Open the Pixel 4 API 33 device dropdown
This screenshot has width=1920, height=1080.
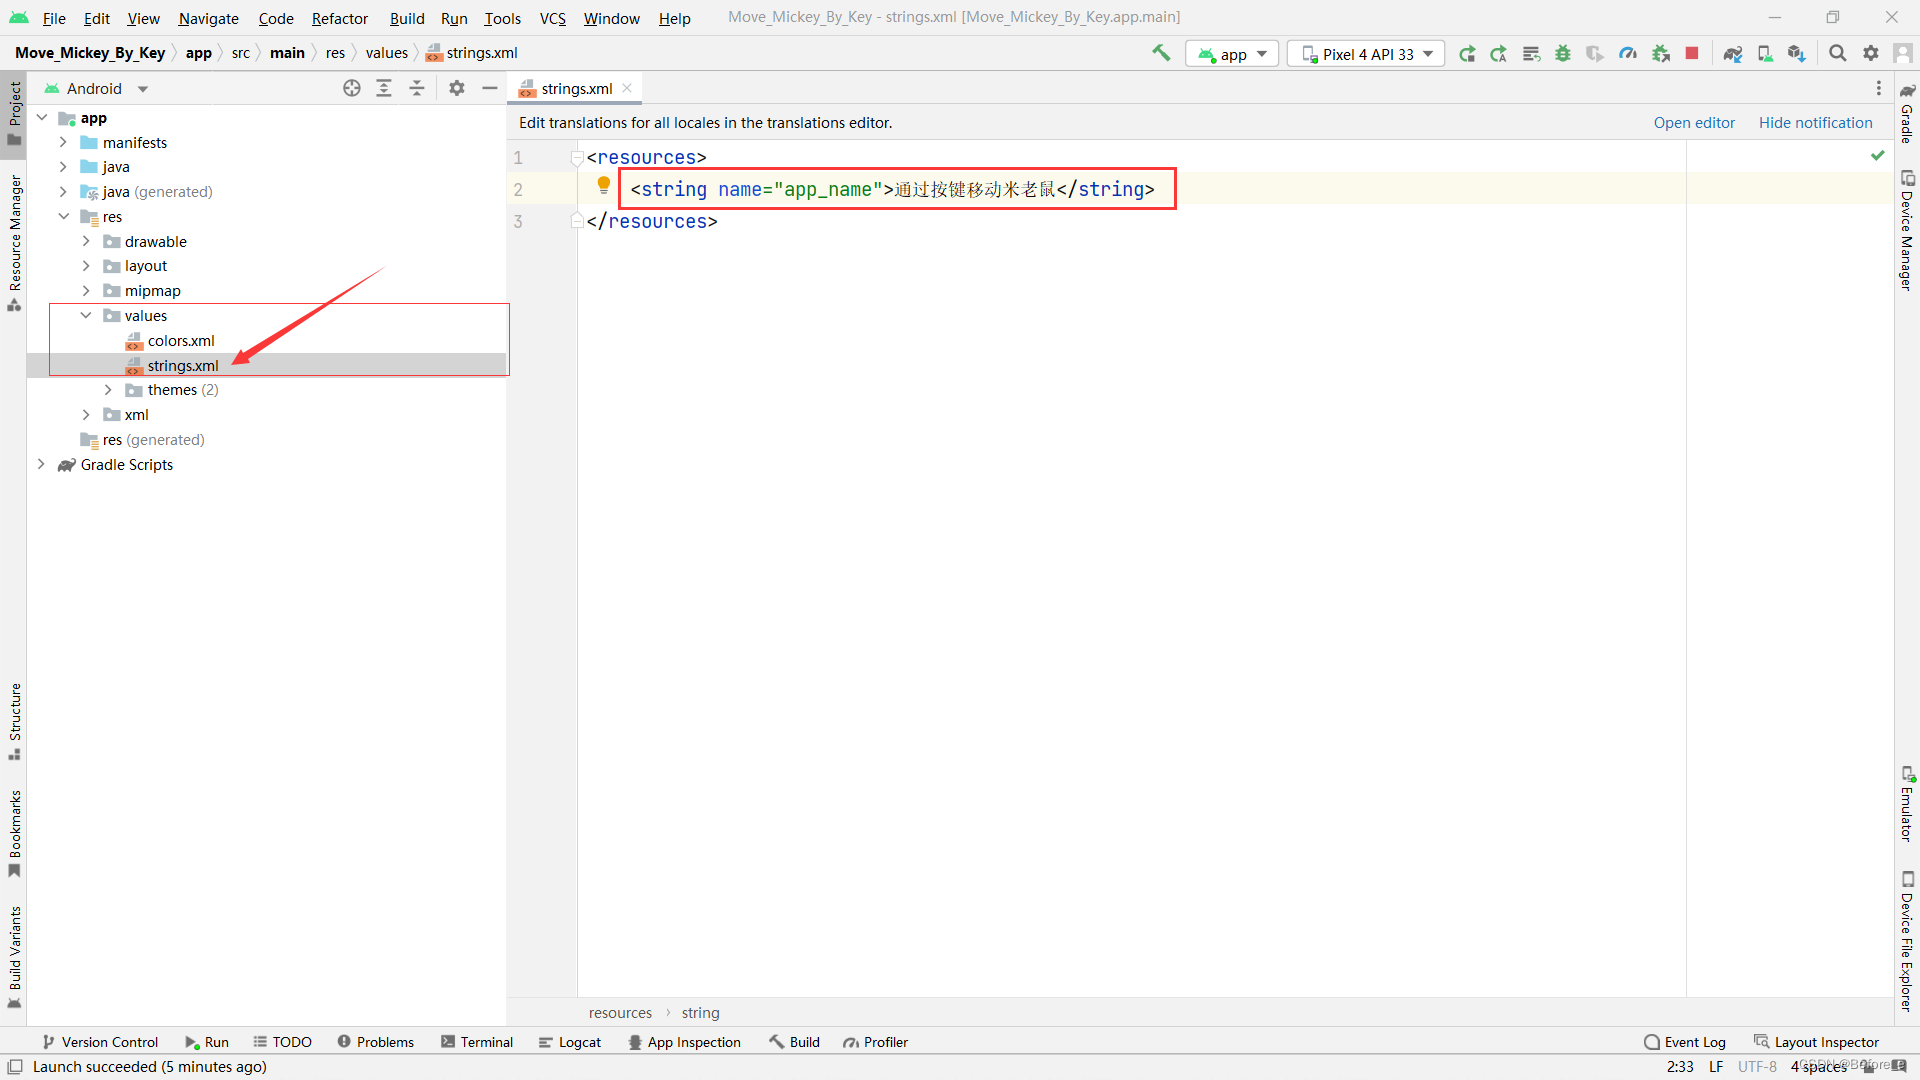1366,54
